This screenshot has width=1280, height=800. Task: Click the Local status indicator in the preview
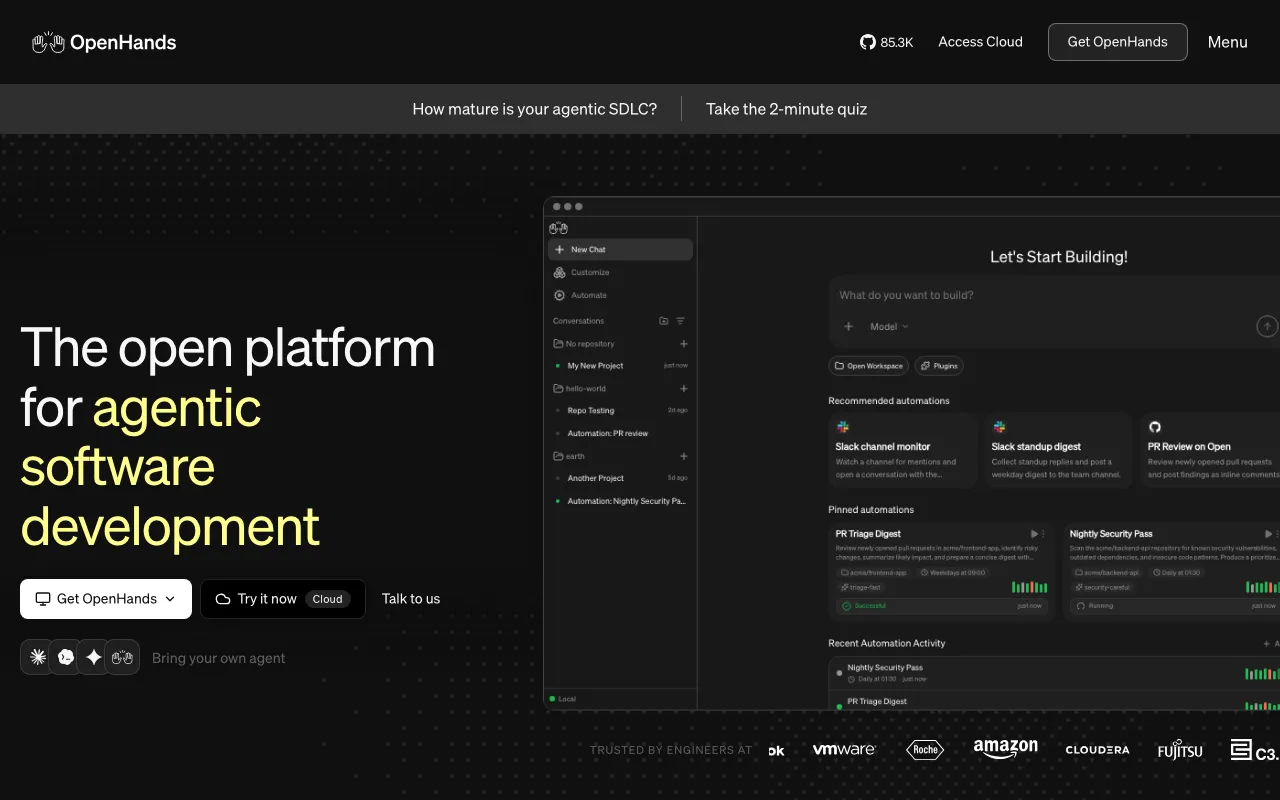(x=563, y=699)
